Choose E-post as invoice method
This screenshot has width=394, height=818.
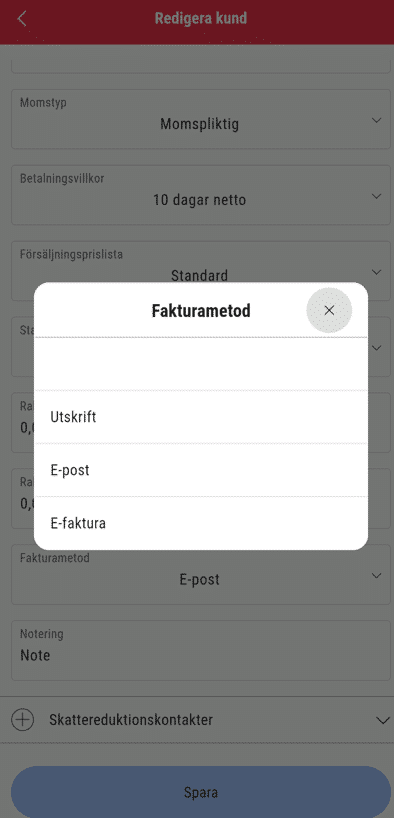pos(201,471)
